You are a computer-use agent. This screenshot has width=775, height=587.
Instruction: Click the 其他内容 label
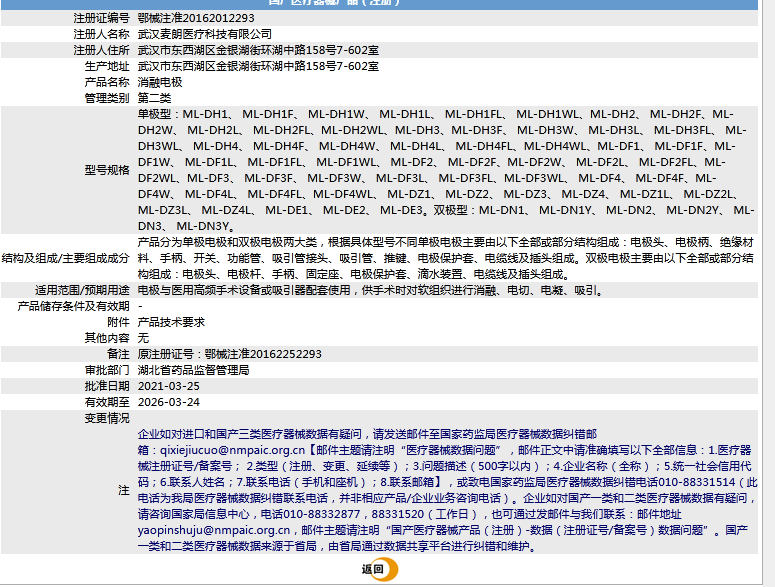pos(107,338)
